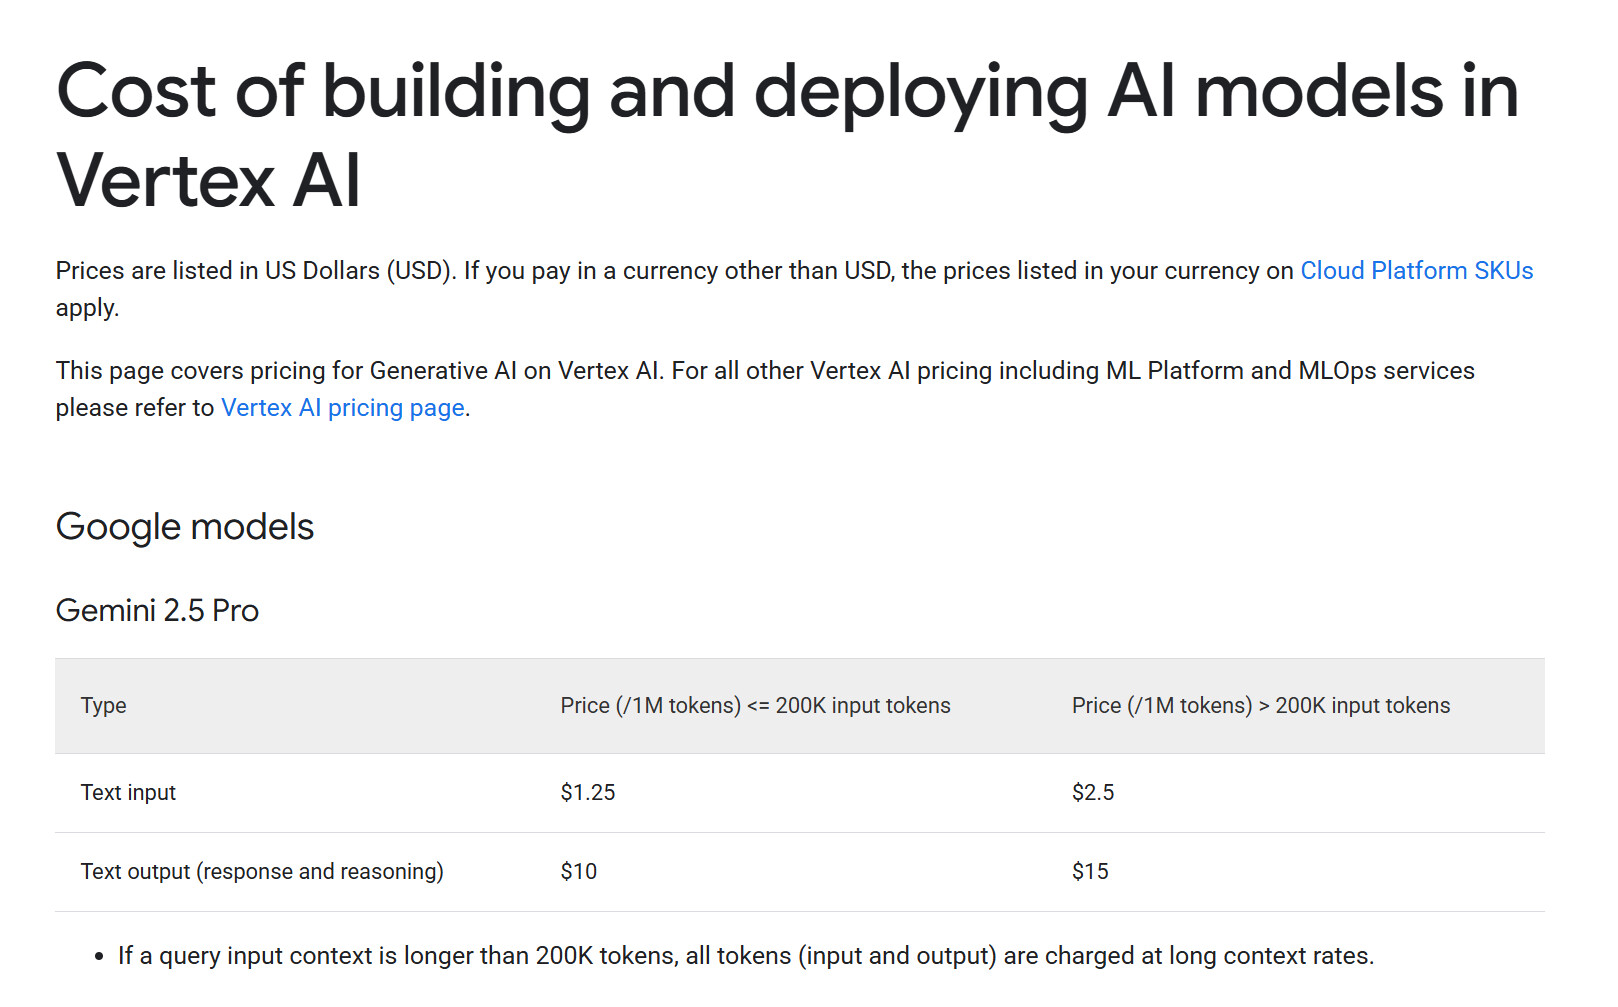Select the Text output row label

262,872
